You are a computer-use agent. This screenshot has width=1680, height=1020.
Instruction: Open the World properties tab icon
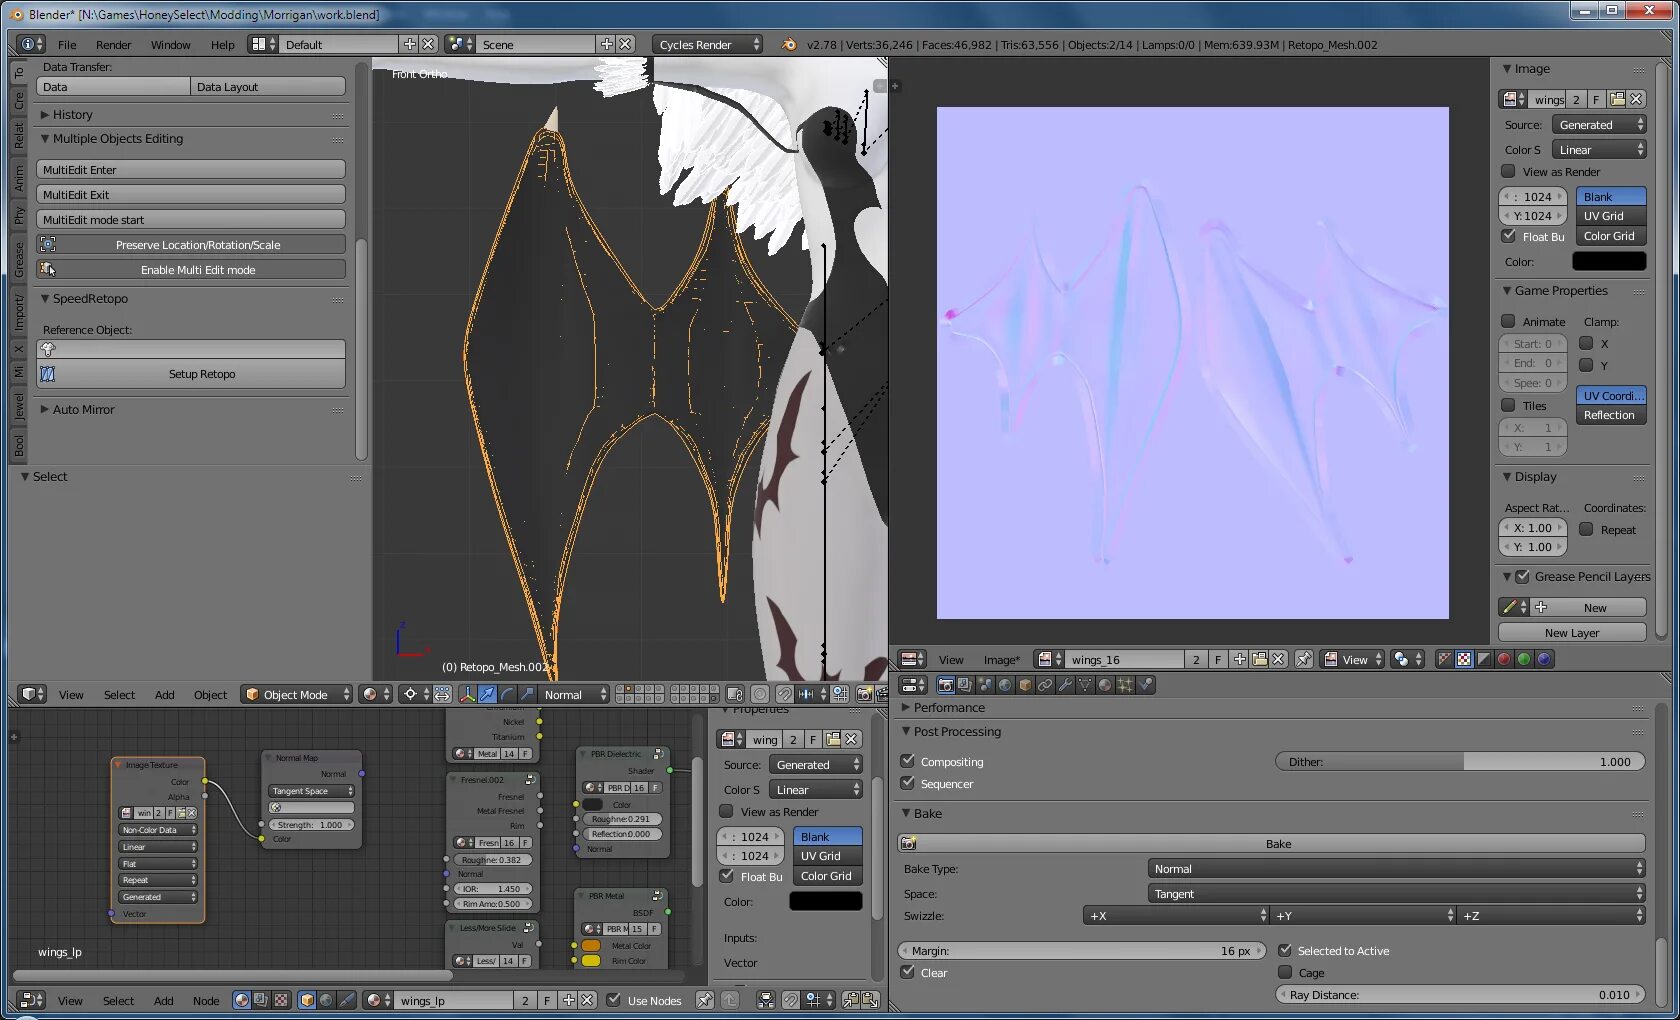coord(1005,685)
